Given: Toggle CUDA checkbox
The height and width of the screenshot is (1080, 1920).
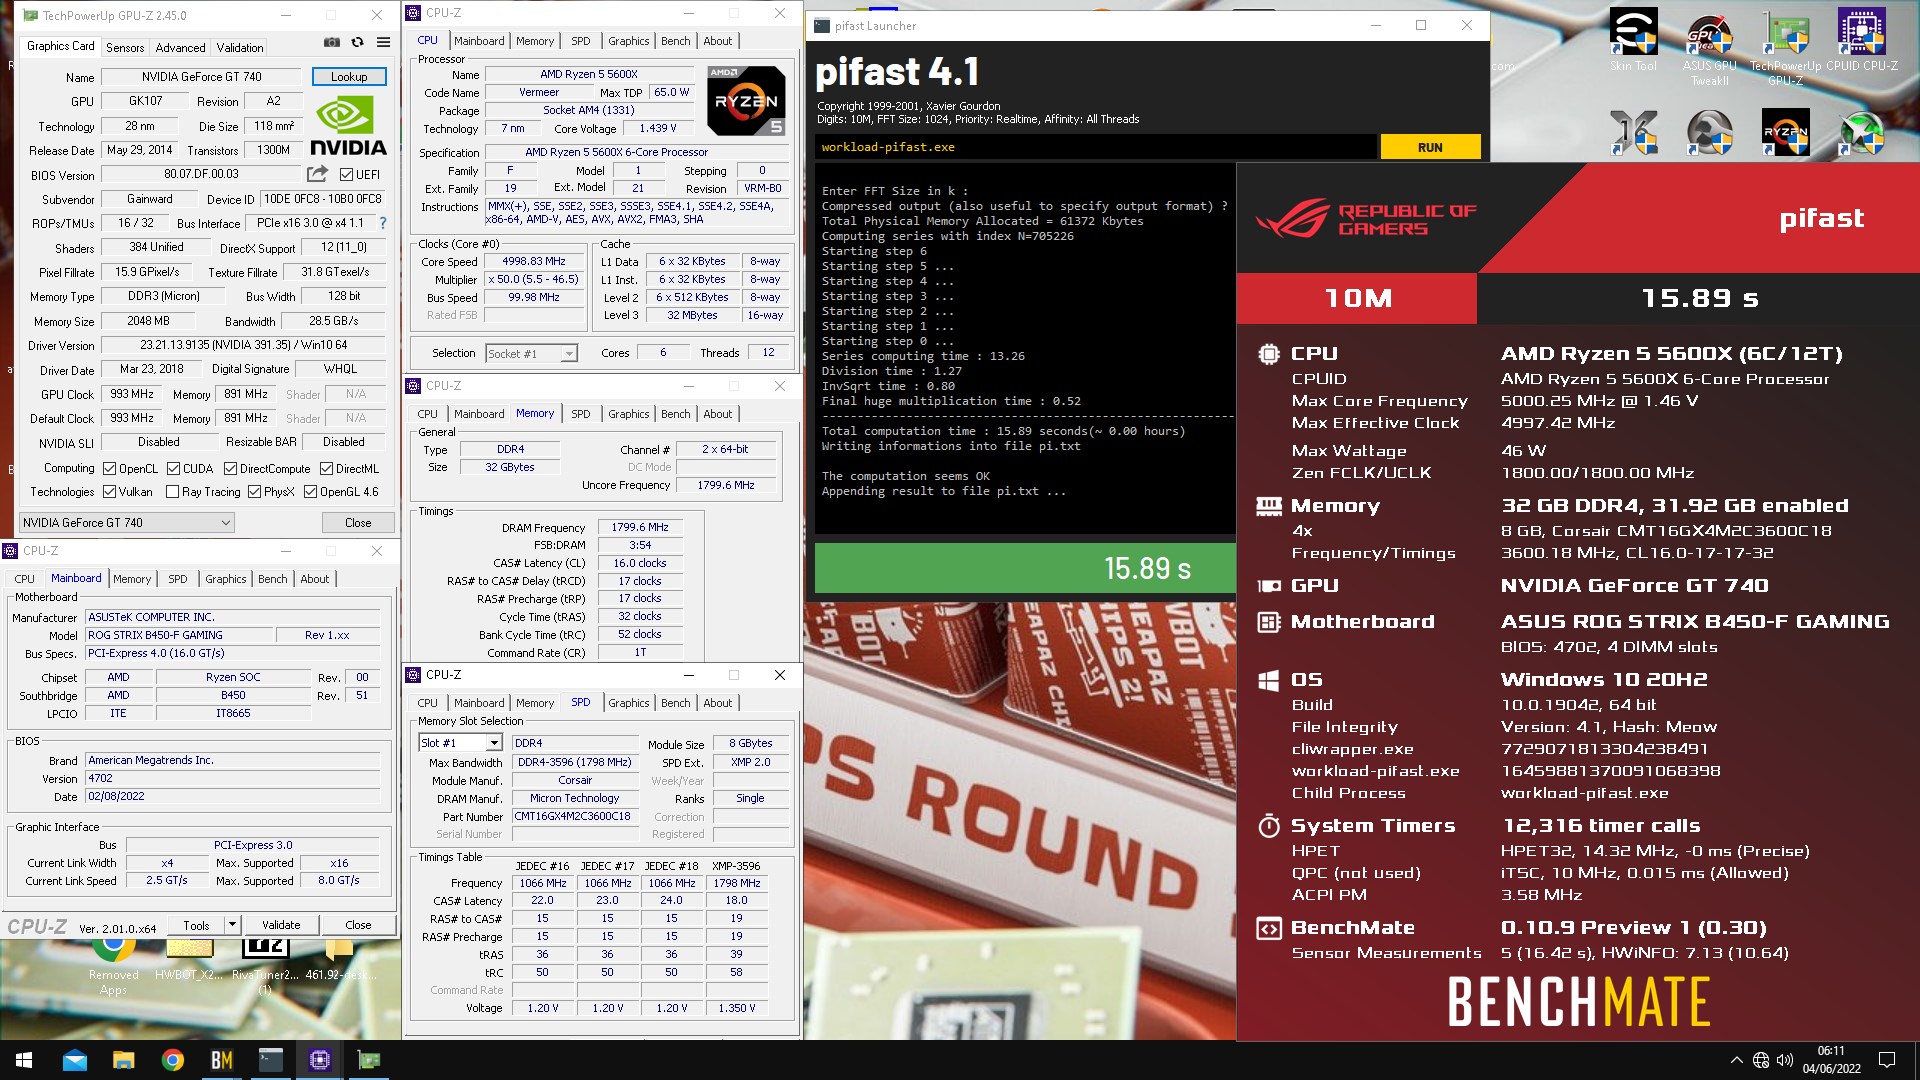Looking at the screenshot, I should coord(173,468).
